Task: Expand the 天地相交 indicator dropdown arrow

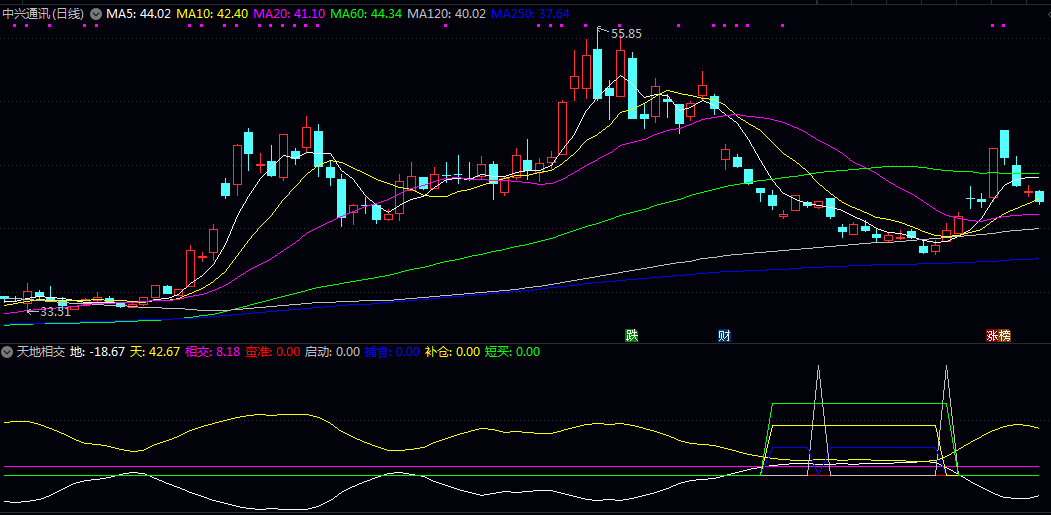Action: (x=7, y=352)
